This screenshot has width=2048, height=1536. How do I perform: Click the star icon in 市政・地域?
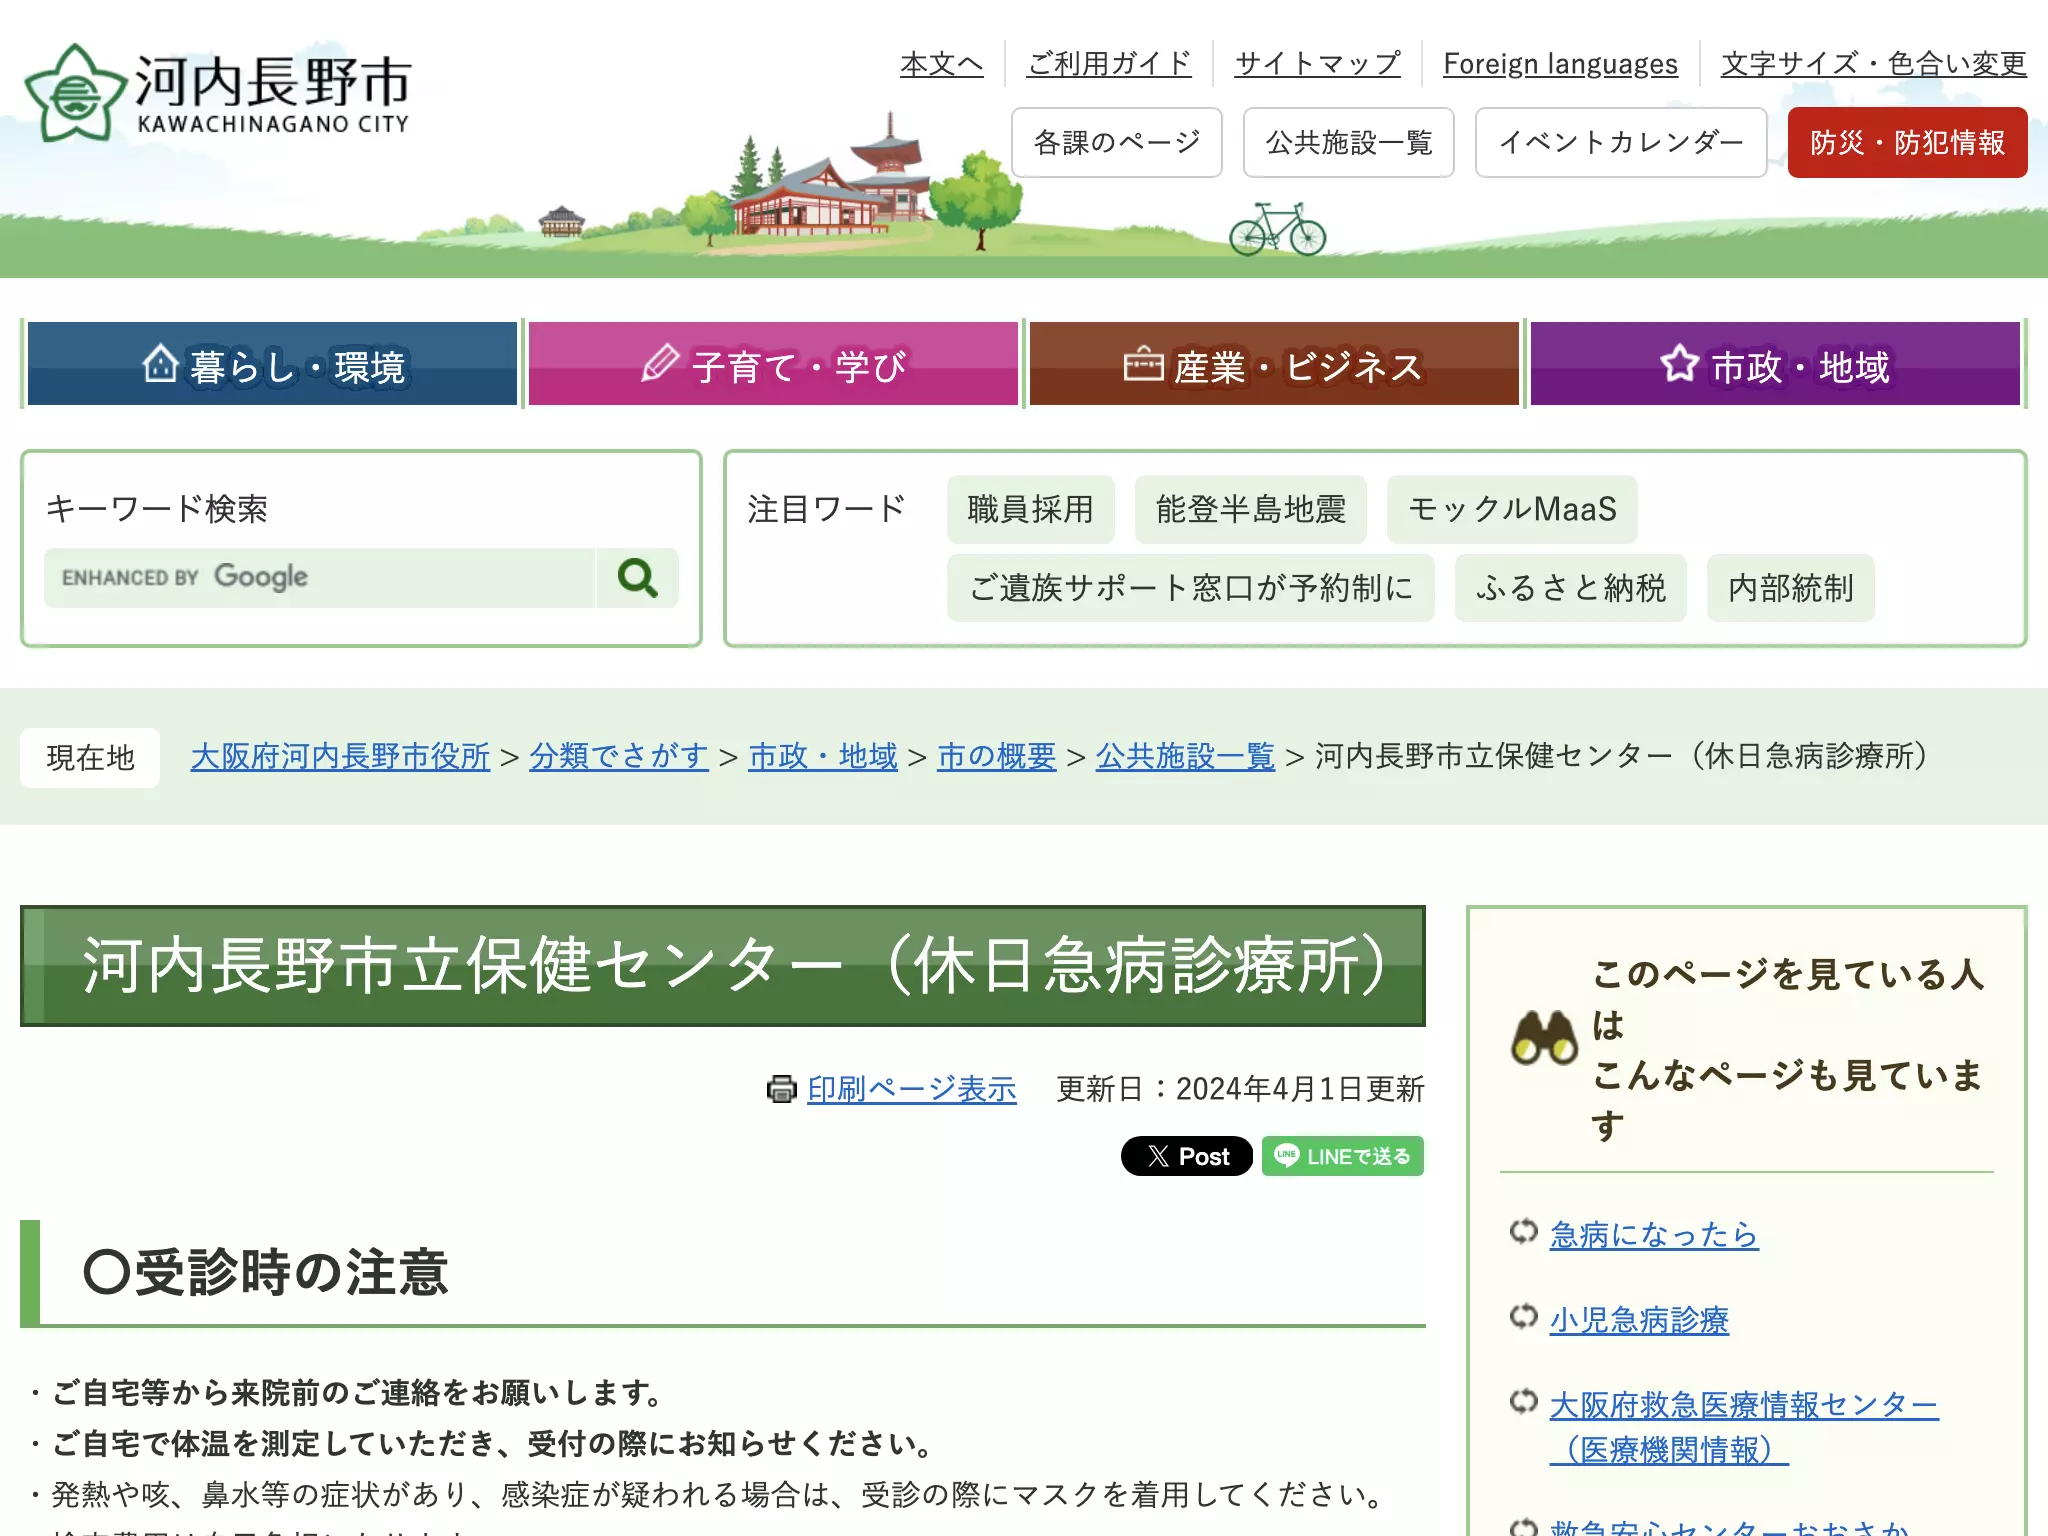pos(1680,363)
